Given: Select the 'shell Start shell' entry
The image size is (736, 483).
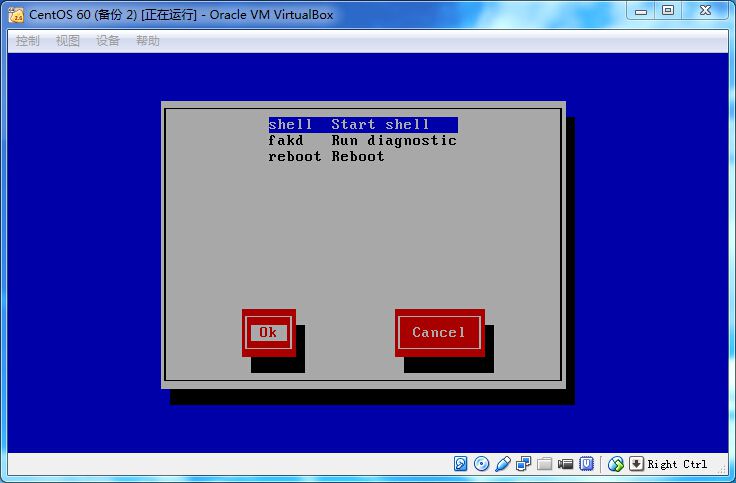Looking at the screenshot, I should [x=362, y=125].
